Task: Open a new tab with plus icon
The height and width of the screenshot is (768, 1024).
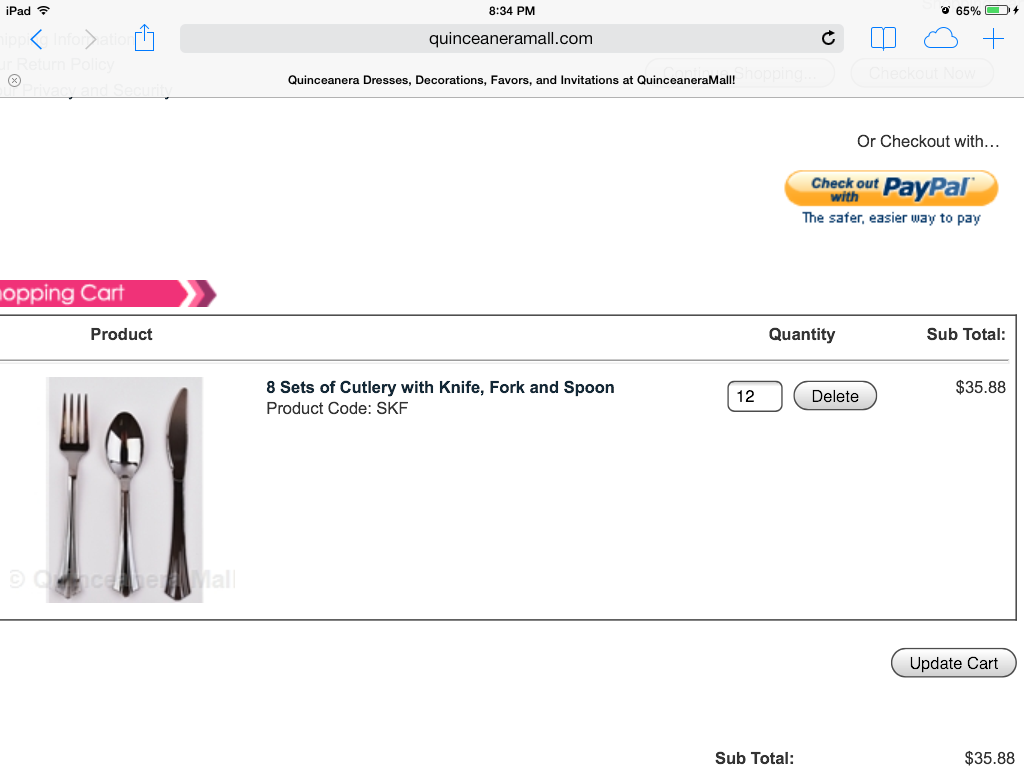Action: pos(993,39)
